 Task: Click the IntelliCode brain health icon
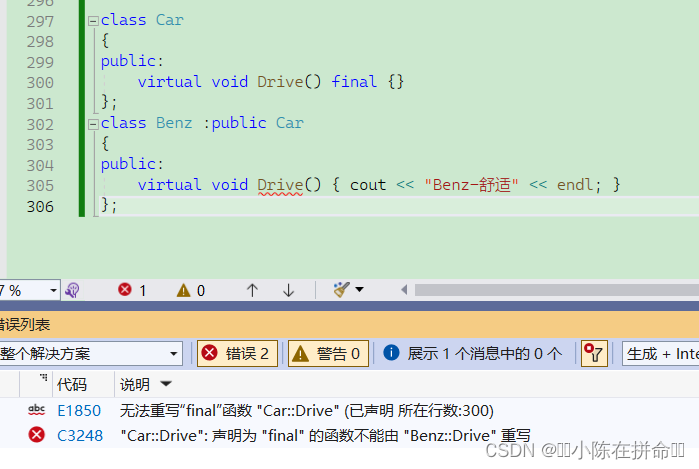[x=72, y=291]
